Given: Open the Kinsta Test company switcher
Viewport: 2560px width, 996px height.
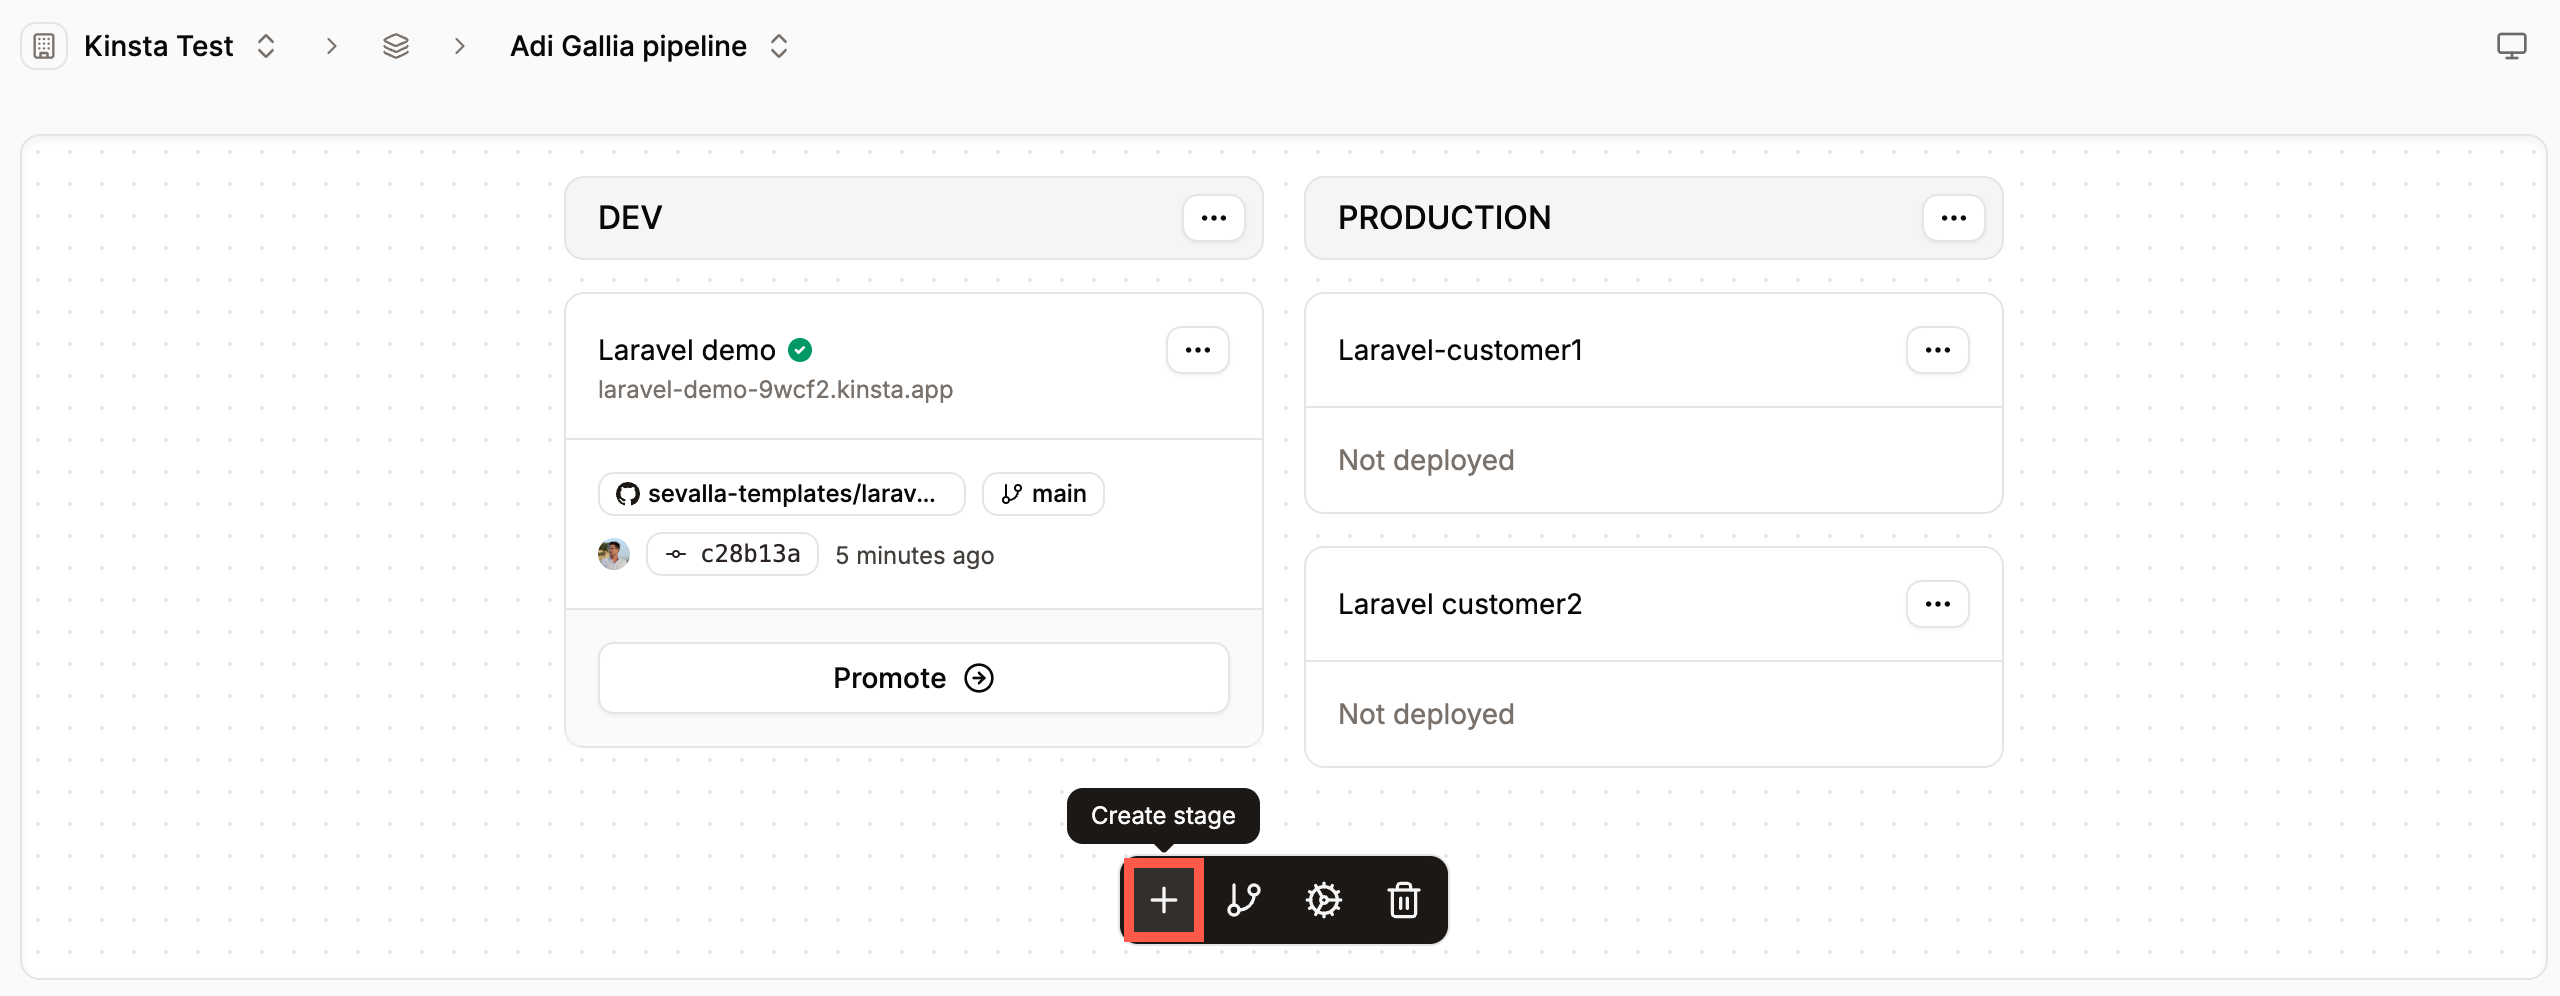Looking at the screenshot, I should [x=266, y=45].
